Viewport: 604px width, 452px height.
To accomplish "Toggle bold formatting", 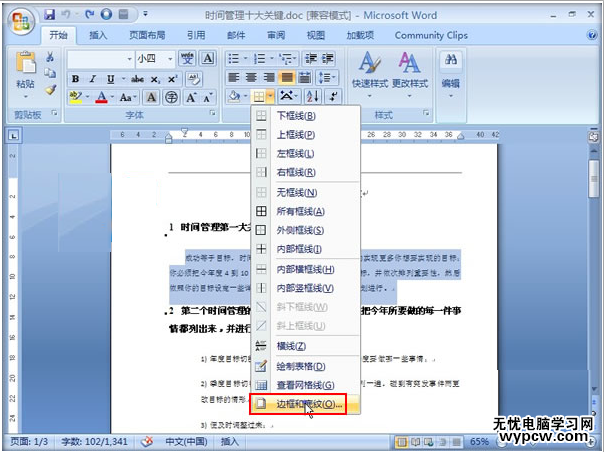I will 76,79.
